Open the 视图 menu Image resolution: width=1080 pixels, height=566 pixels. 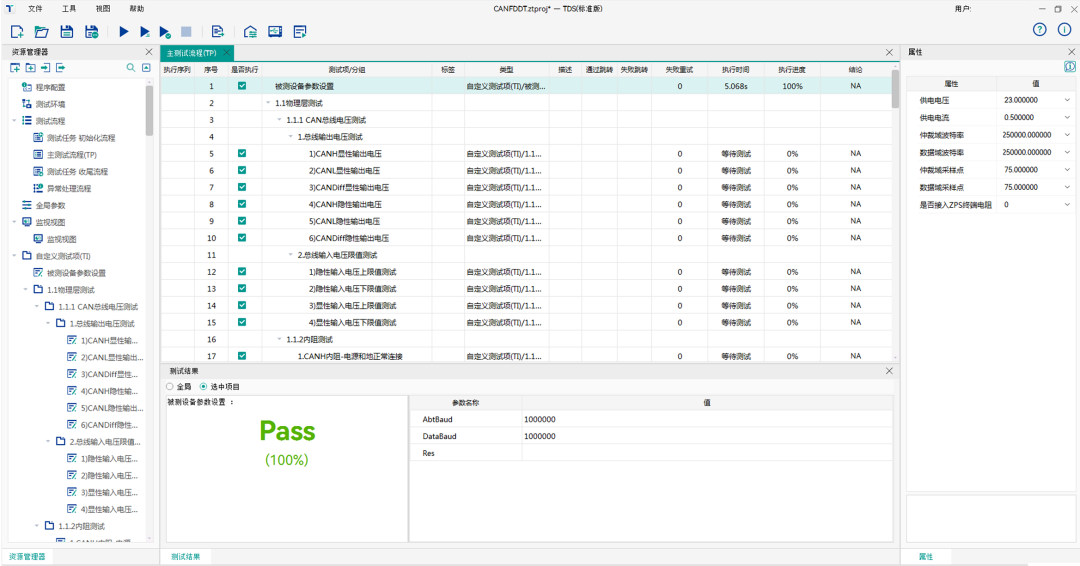103,9
